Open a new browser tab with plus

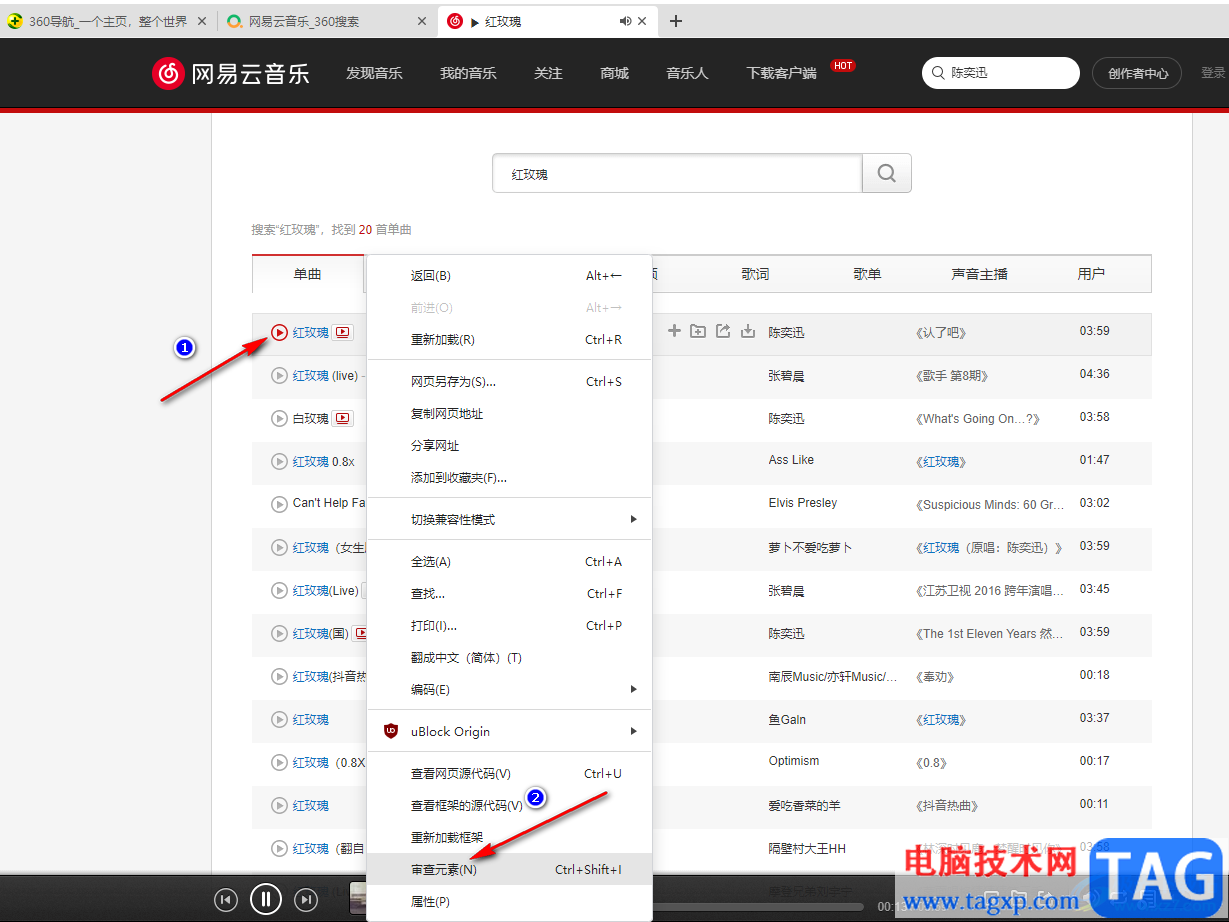[676, 21]
